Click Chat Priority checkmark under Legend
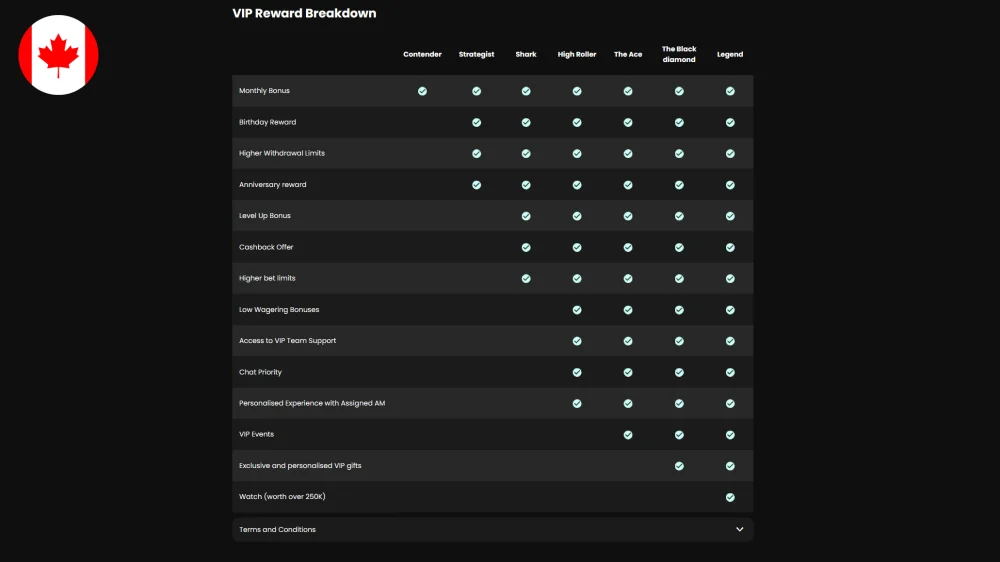 coord(730,373)
